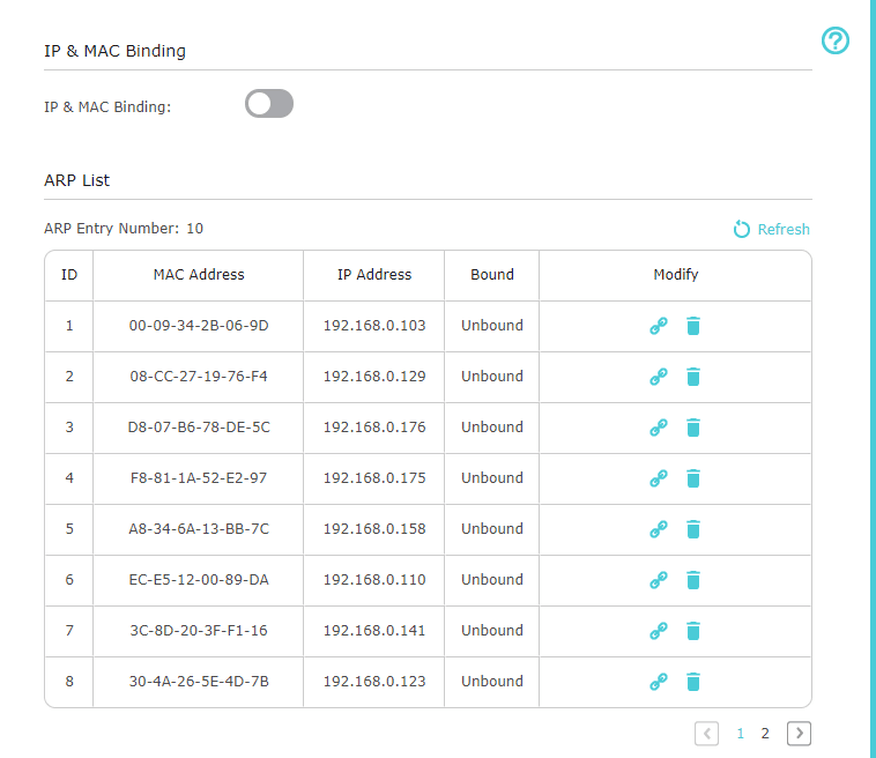Click the ID column header
The height and width of the screenshot is (758, 876).
pyautogui.click(x=69, y=274)
